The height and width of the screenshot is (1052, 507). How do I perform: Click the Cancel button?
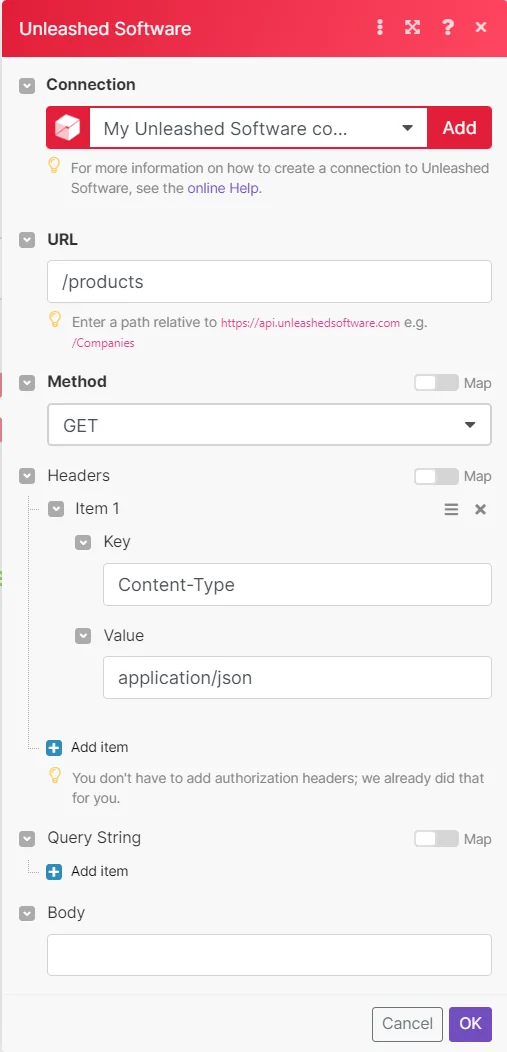(407, 1024)
